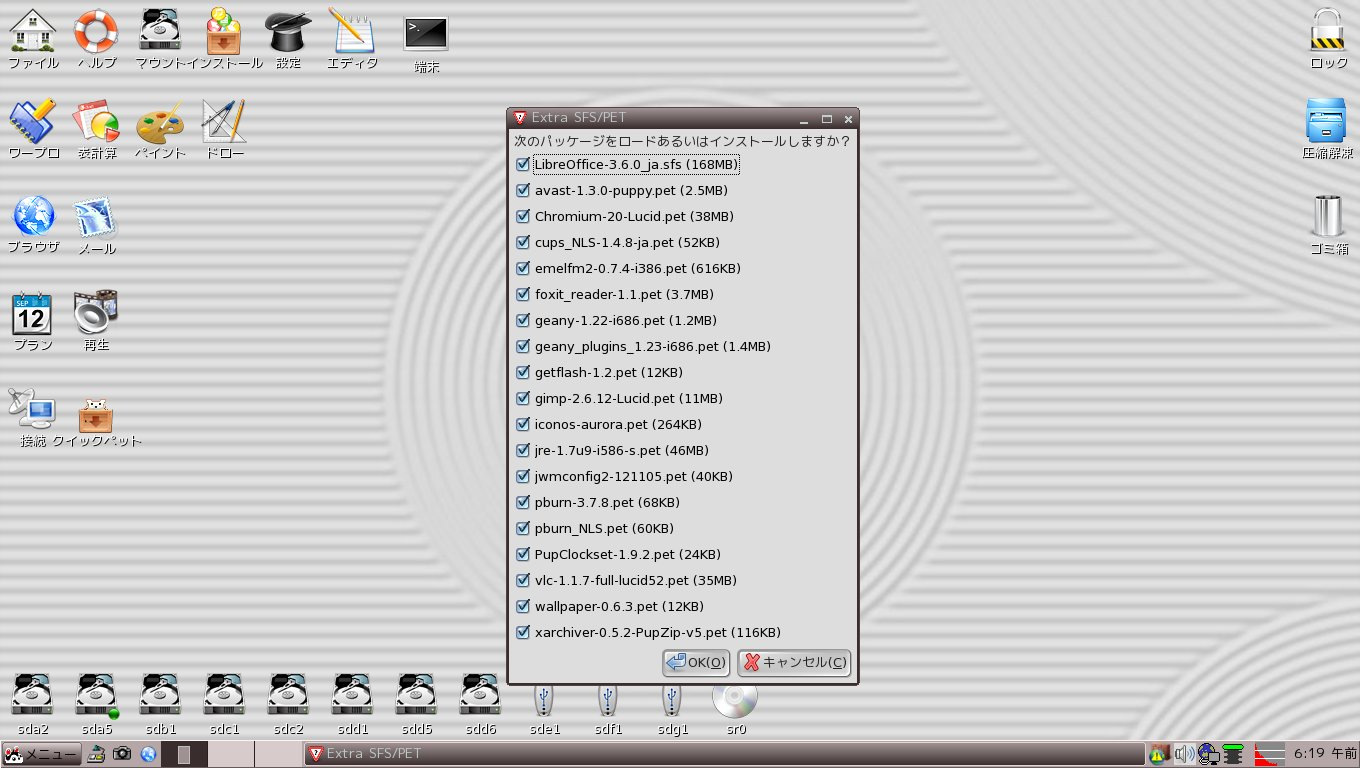Screen dimensions: 1360x768
Task: Deselect PupClockset-1.9.2.pet
Action: pyautogui.click(x=523, y=554)
